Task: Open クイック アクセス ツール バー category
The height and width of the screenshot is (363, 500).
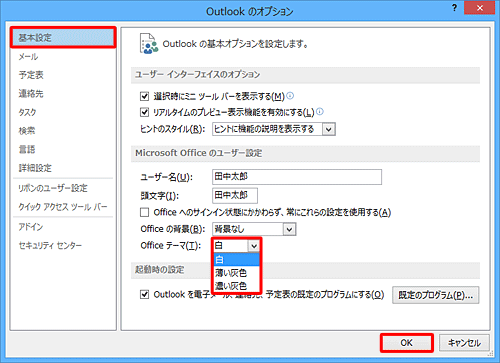Action: point(63,207)
